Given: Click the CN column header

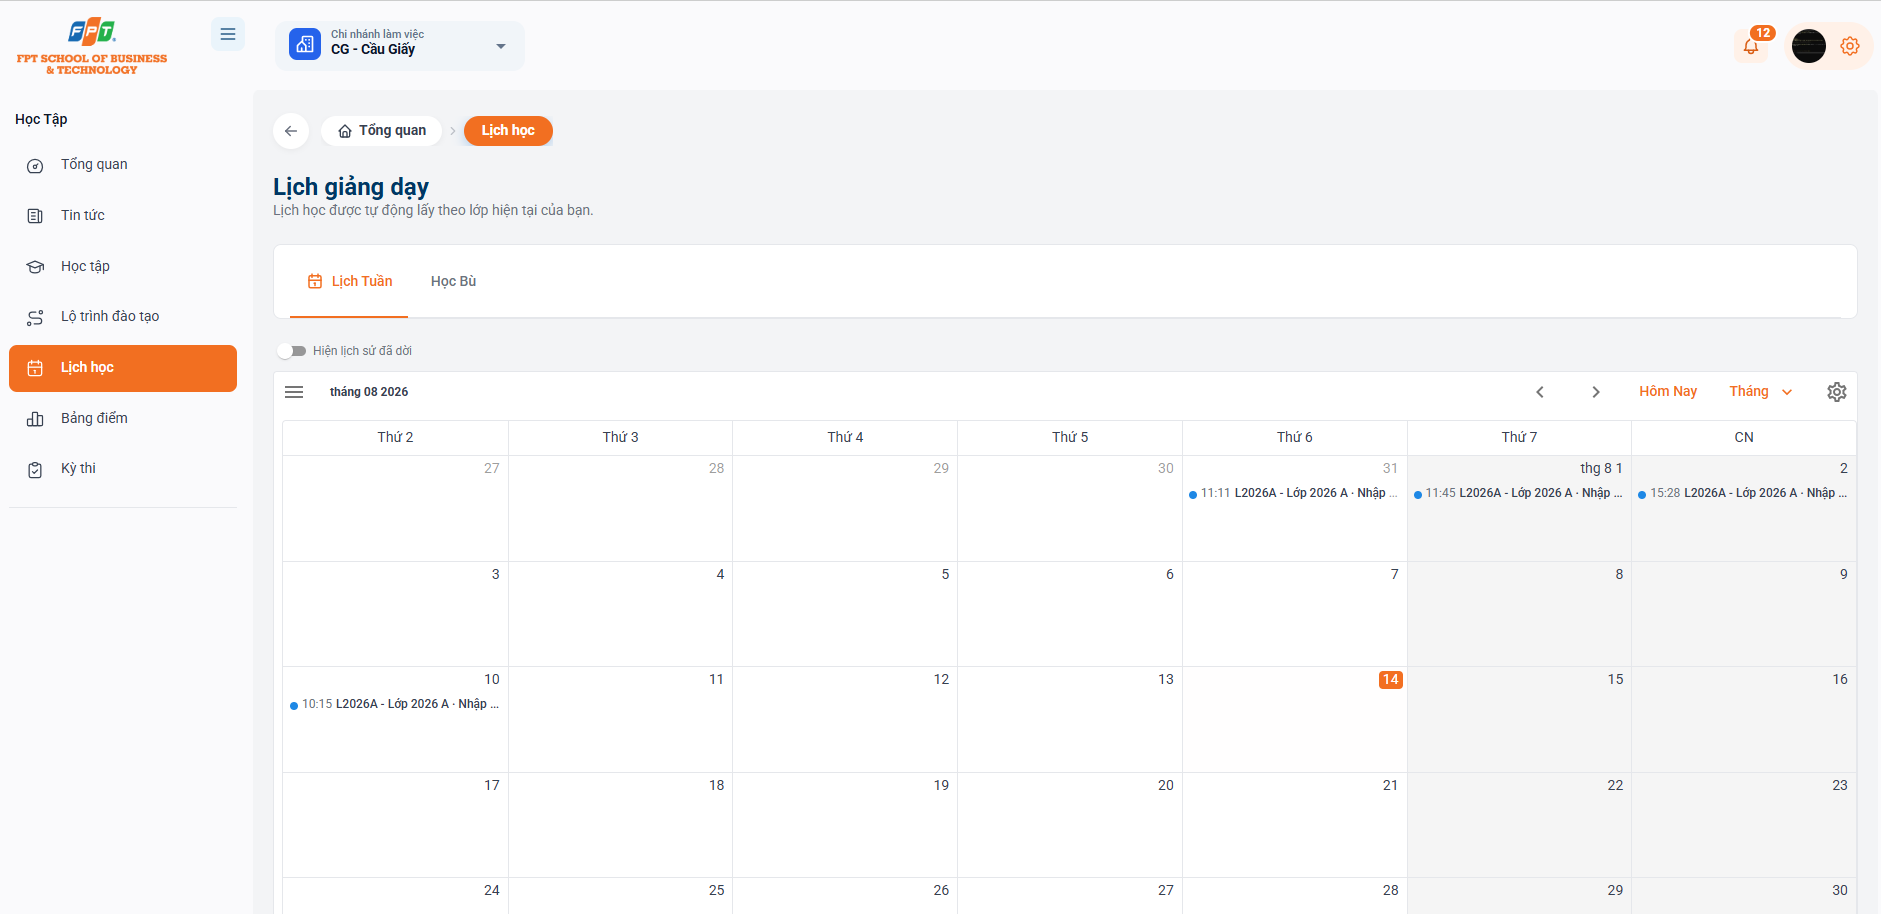Looking at the screenshot, I should [x=1744, y=437].
